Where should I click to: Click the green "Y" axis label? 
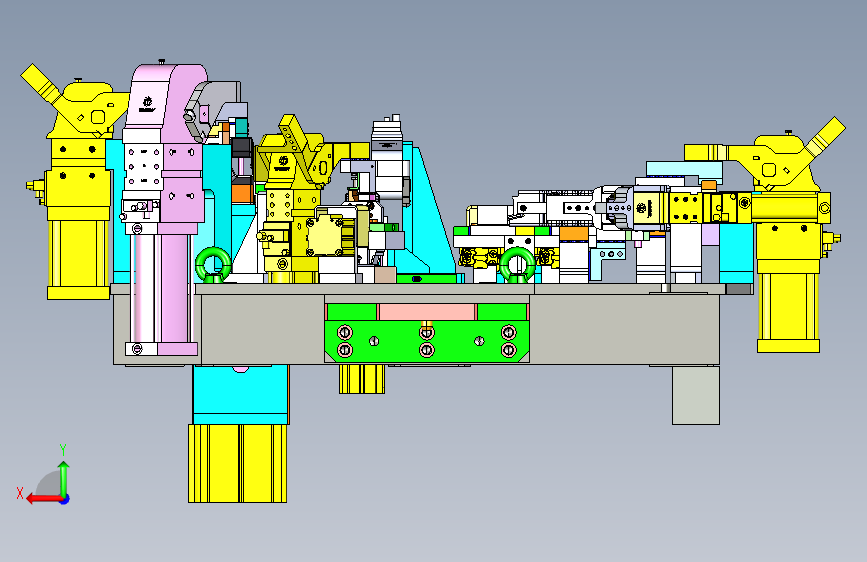coord(63,450)
